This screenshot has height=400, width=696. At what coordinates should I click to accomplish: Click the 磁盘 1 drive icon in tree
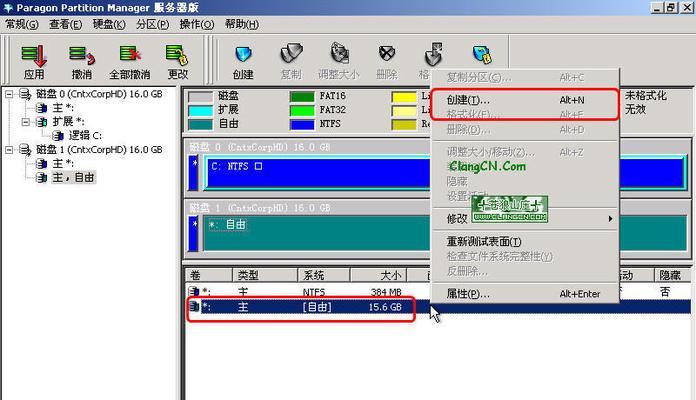click(25, 150)
